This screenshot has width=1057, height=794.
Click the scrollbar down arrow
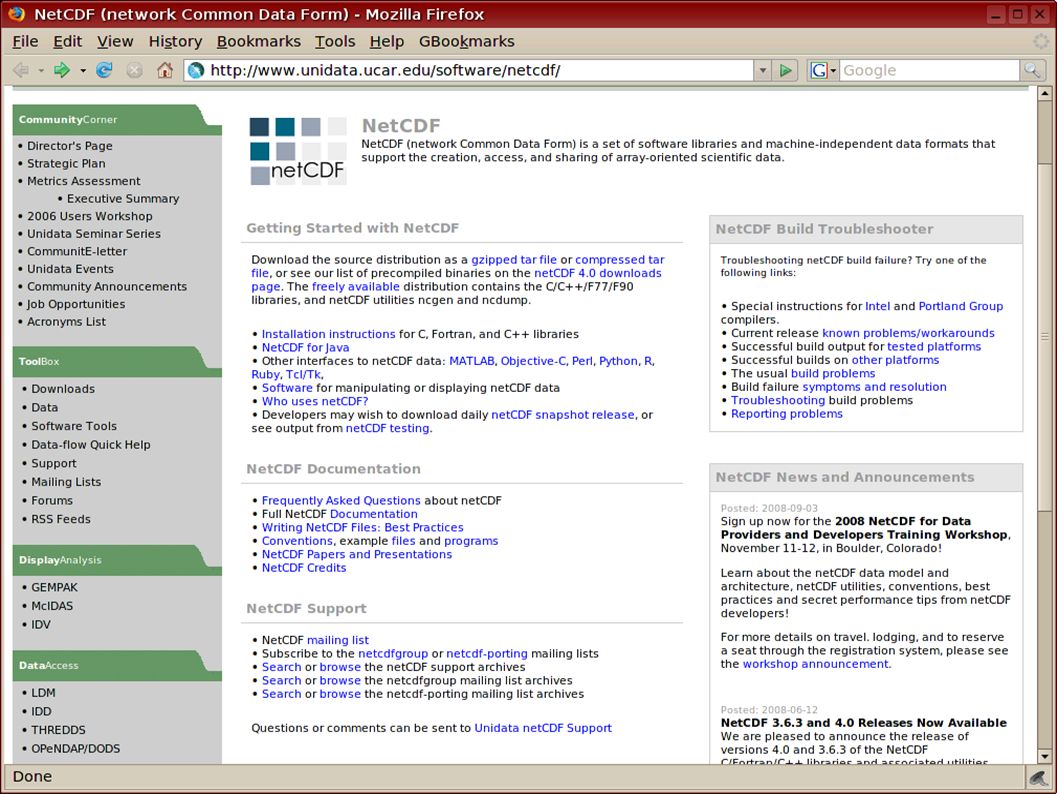(1045, 756)
